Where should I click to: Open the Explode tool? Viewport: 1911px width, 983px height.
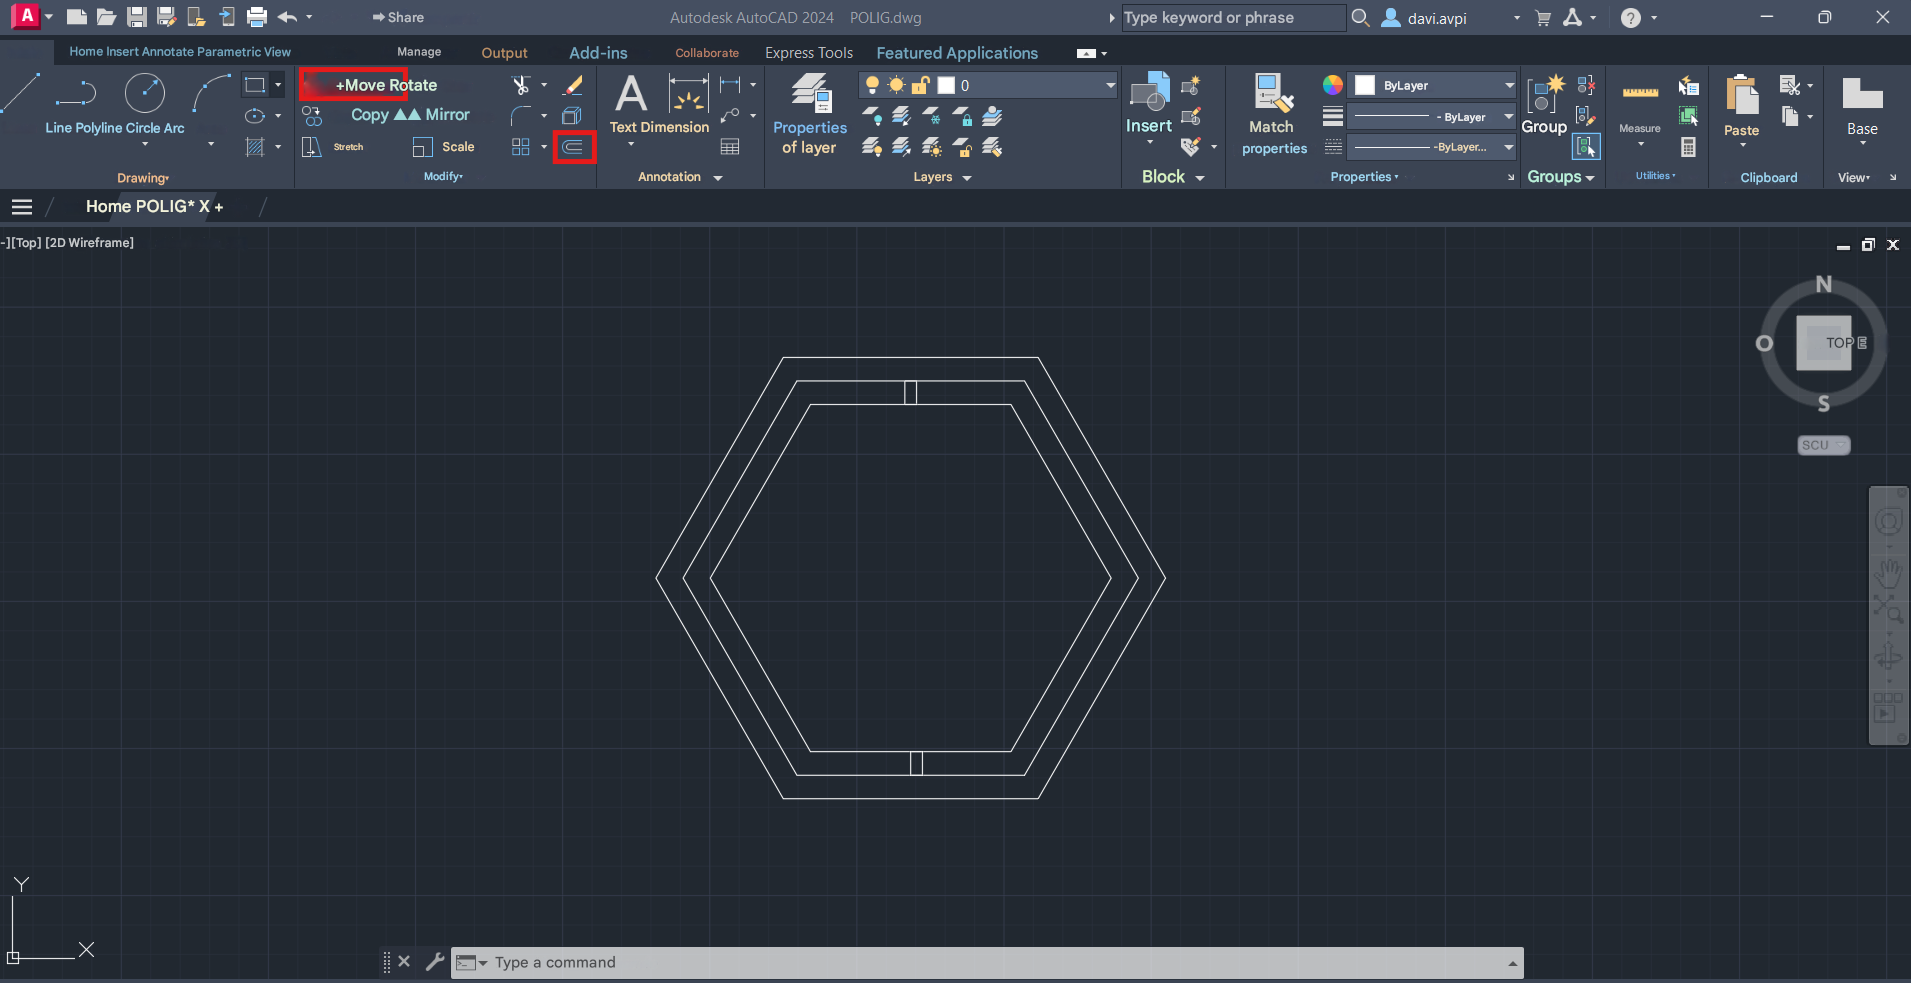tap(573, 115)
